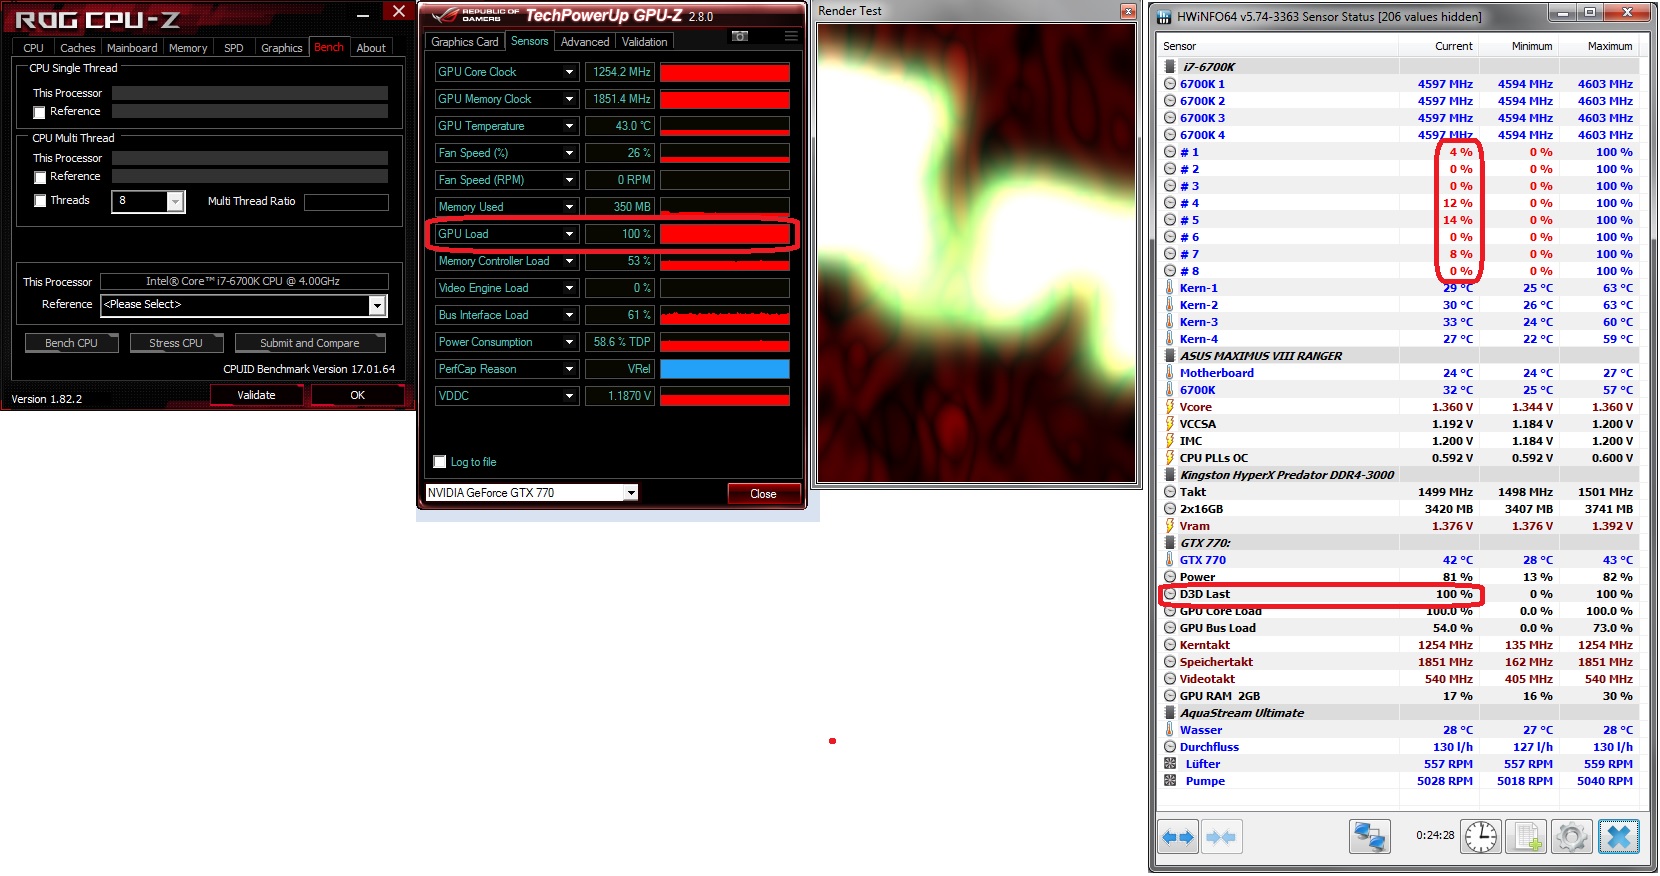The height and width of the screenshot is (876, 1660).
Task: Click the thermometer icon beside Motherboard
Action: click(1170, 373)
